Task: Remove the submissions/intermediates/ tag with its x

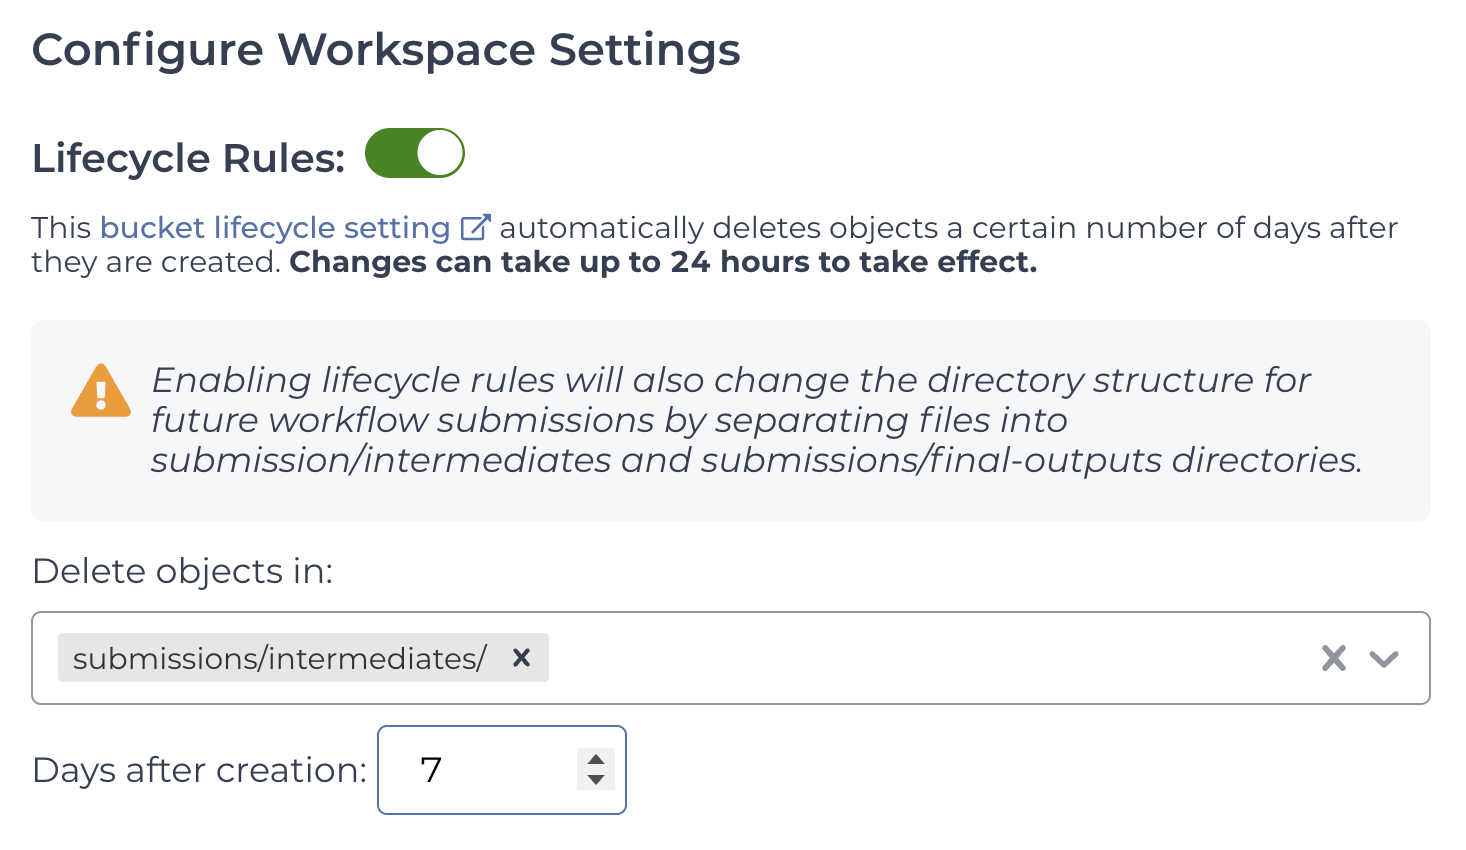Action: tap(521, 657)
